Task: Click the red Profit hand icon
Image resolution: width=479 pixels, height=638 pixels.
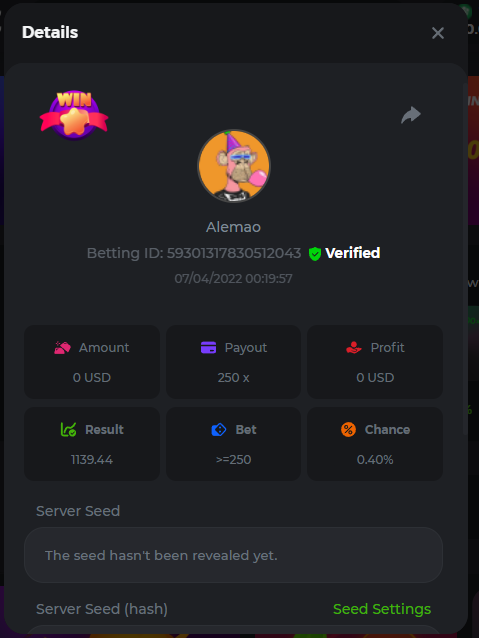Action: click(x=354, y=348)
